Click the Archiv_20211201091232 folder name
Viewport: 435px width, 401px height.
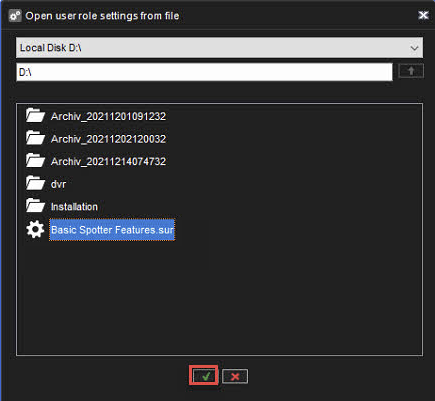(108, 116)
